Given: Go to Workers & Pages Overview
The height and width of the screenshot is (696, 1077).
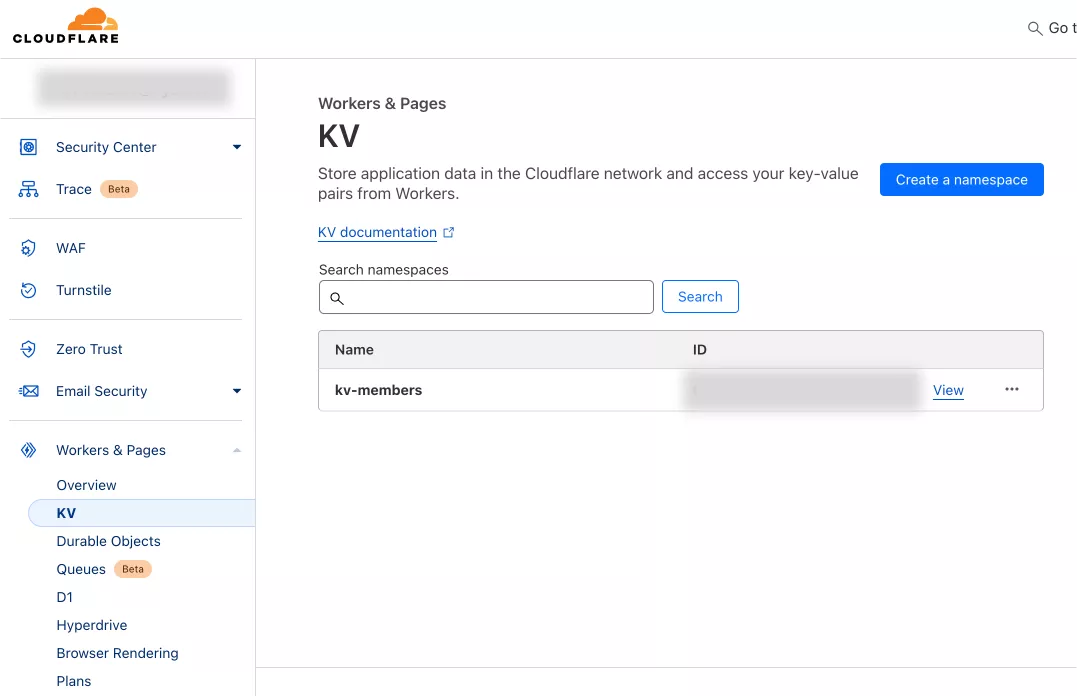Looking at the screenshot, I should (86, 485).
